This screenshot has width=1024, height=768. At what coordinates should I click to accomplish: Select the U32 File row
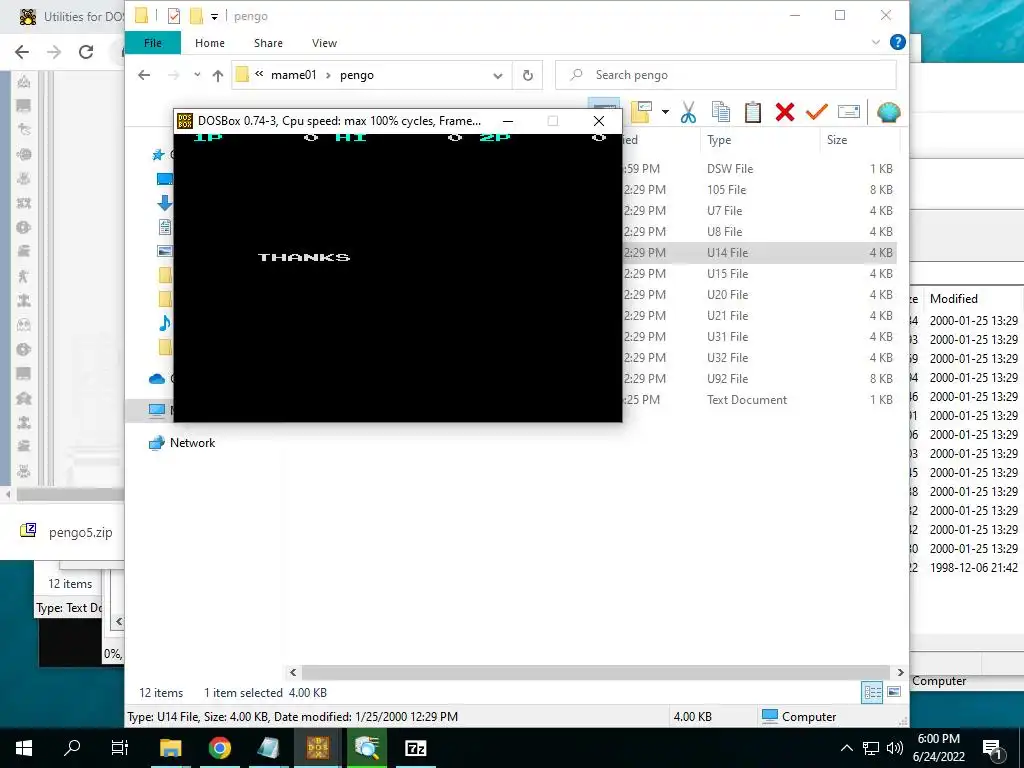[758, 357]
